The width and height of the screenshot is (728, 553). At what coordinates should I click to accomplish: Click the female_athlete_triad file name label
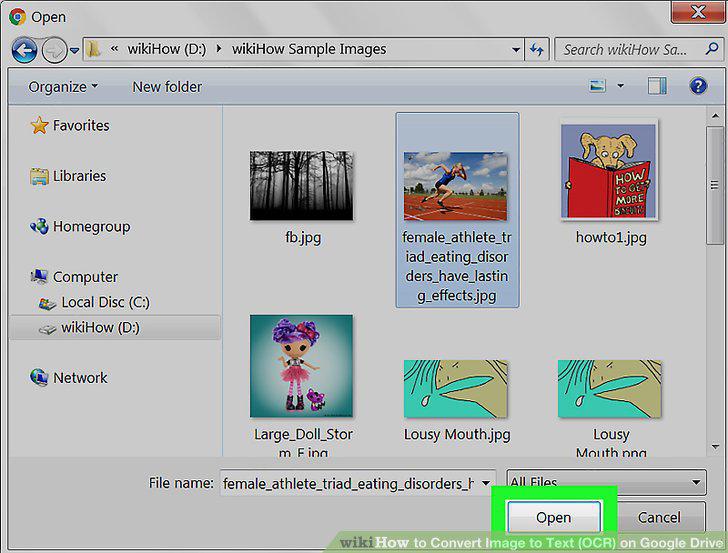coord(457,266)
